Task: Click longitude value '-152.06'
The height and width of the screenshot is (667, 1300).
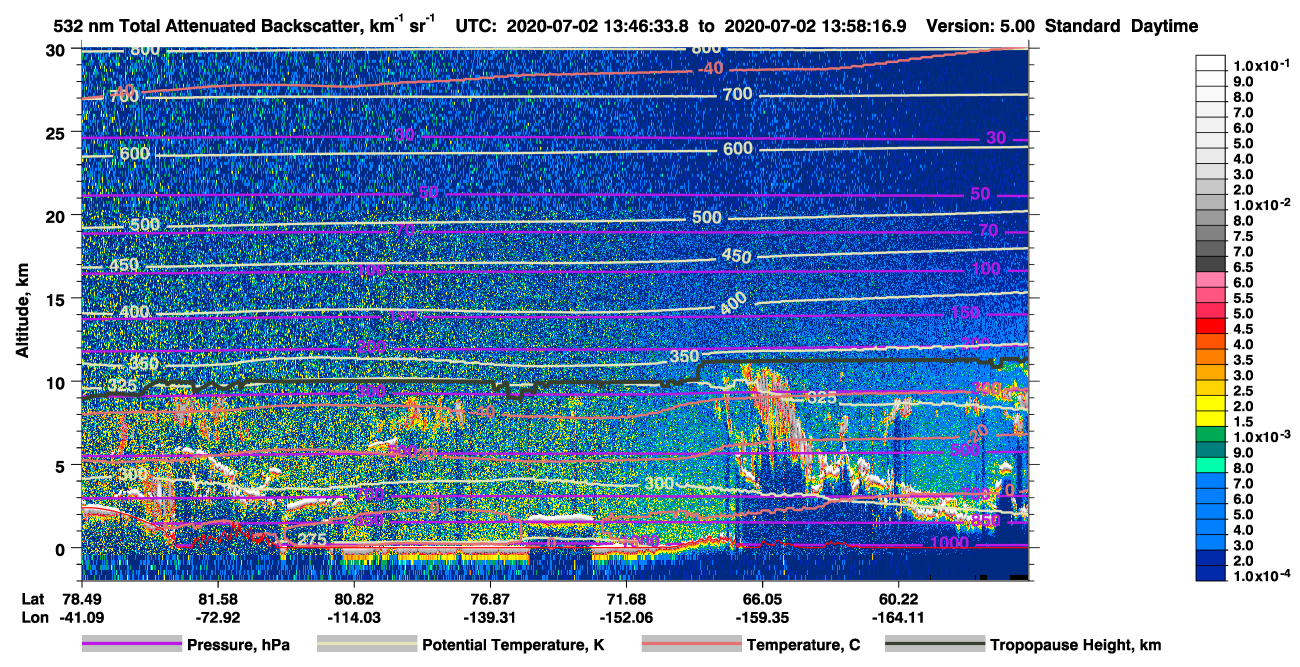Action: pyautogui.click(x=626, y=617)
